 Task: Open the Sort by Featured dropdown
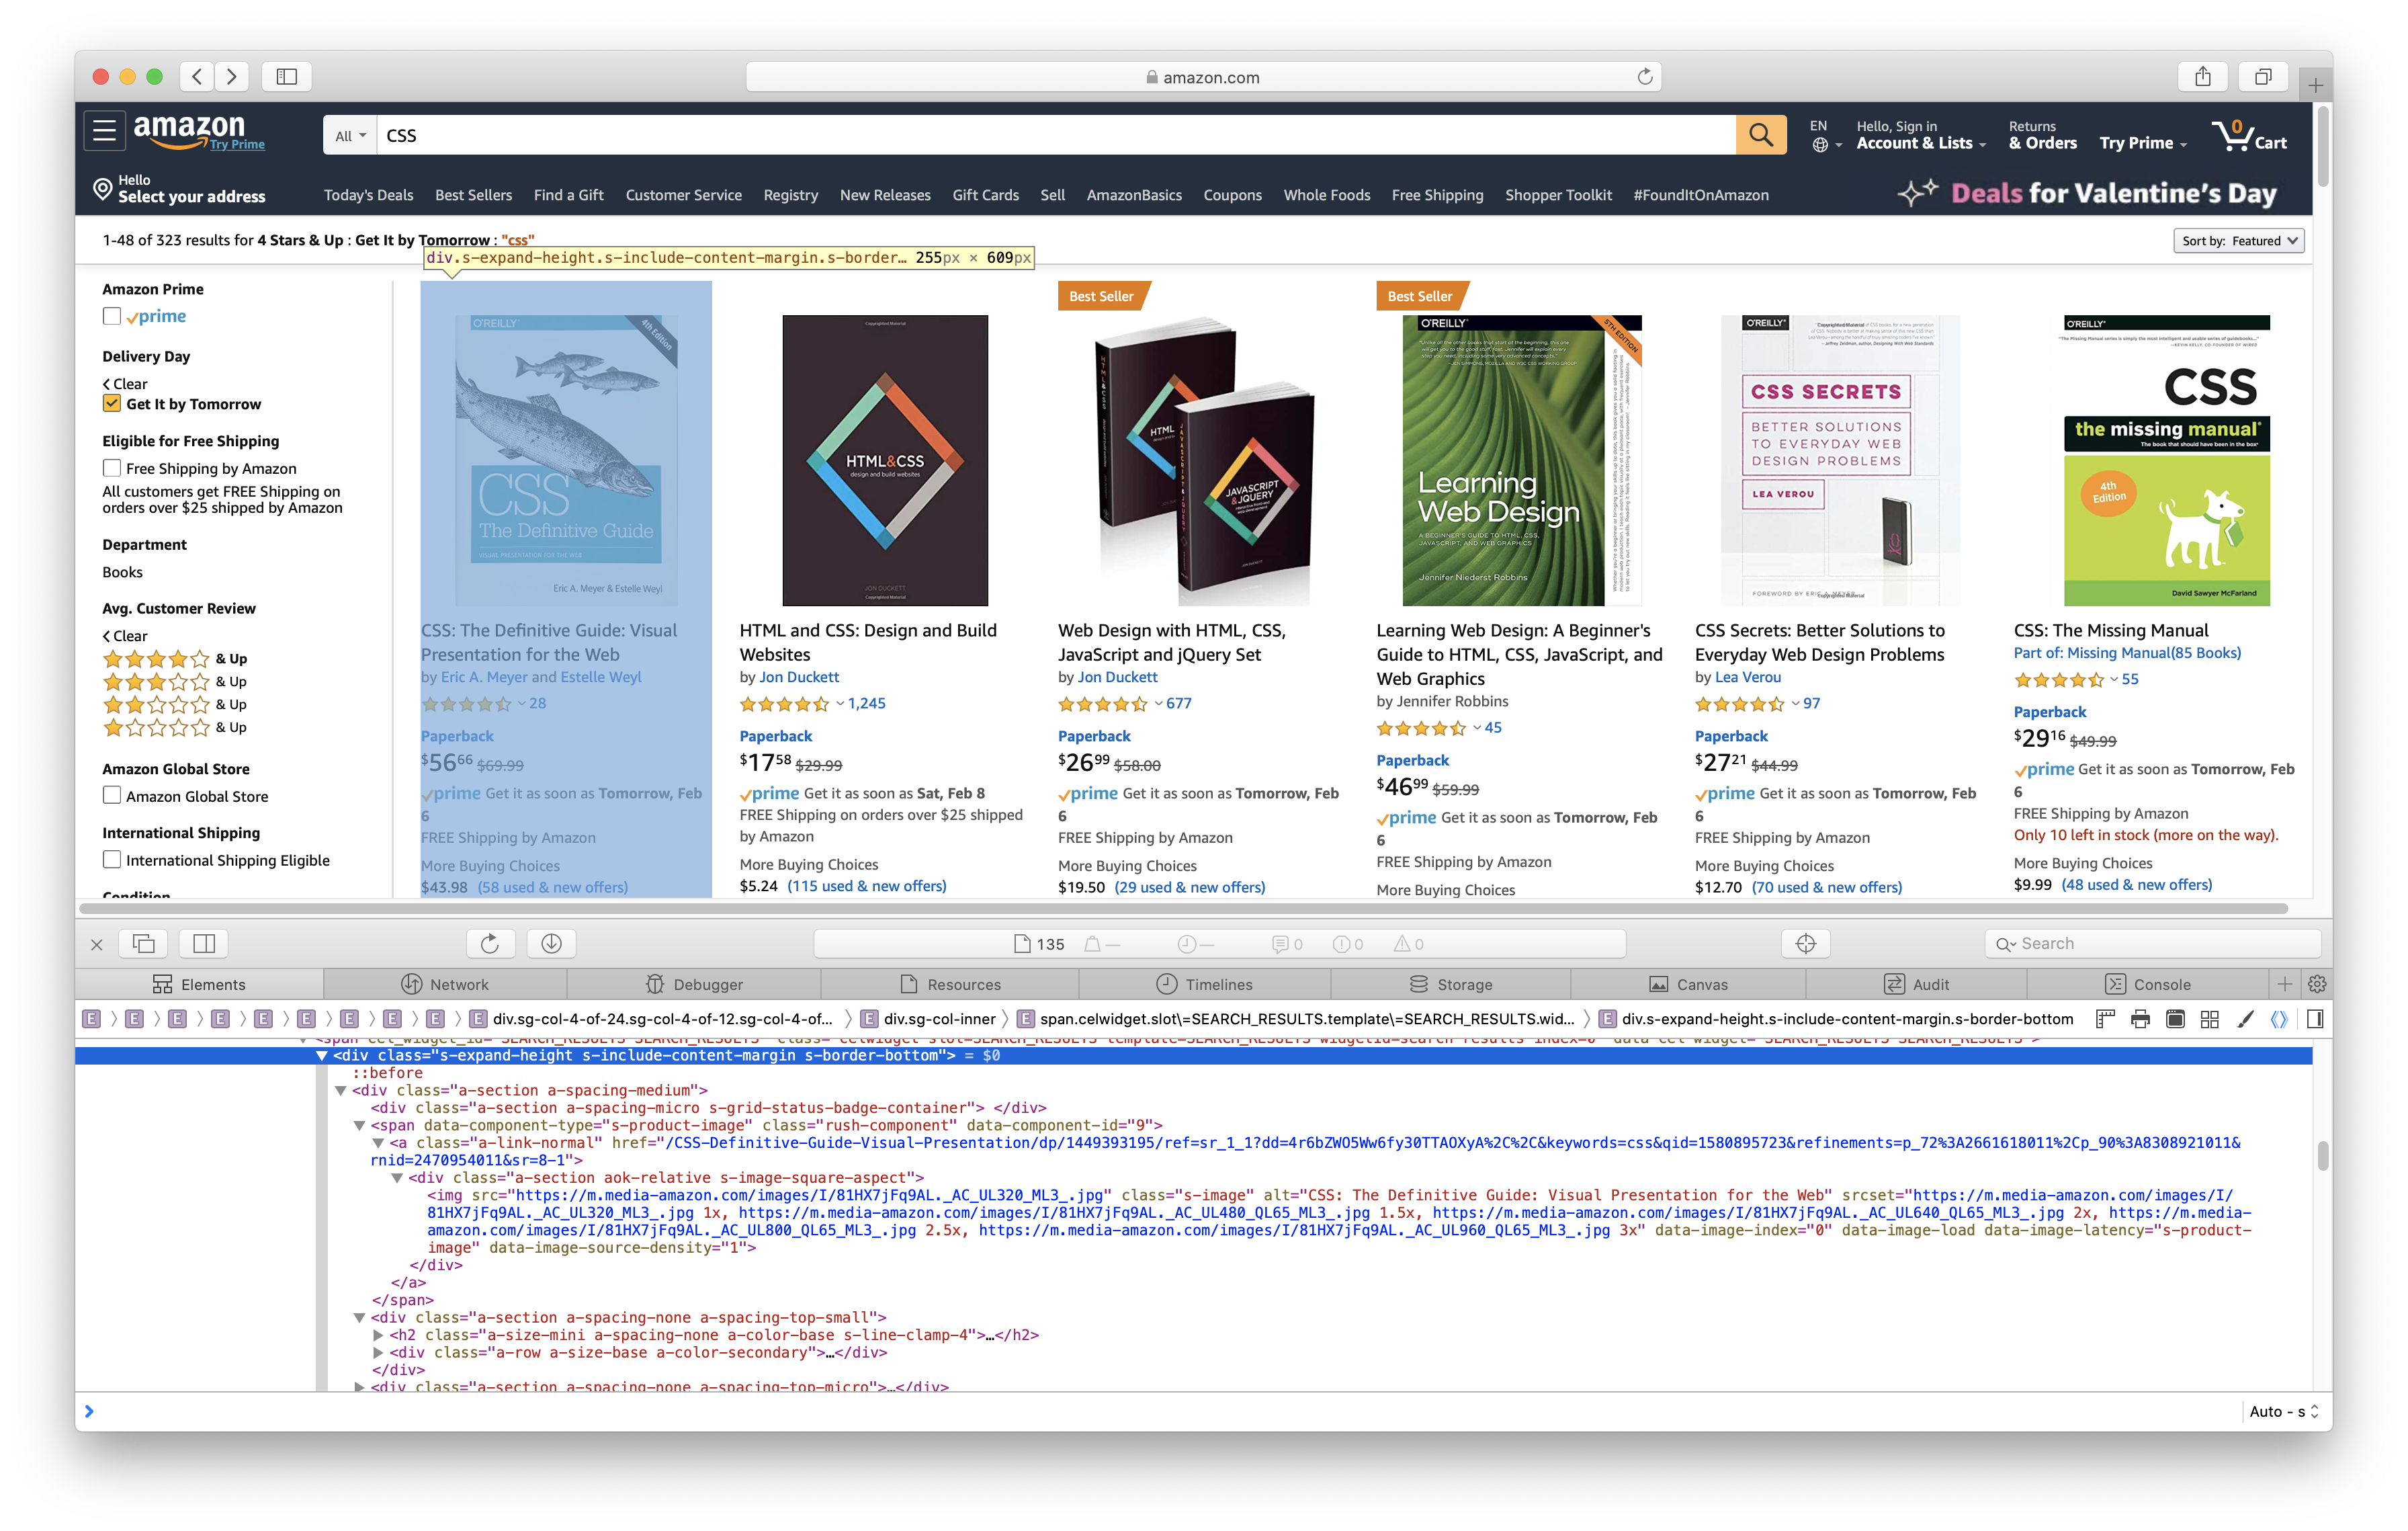click(2238, 241)
